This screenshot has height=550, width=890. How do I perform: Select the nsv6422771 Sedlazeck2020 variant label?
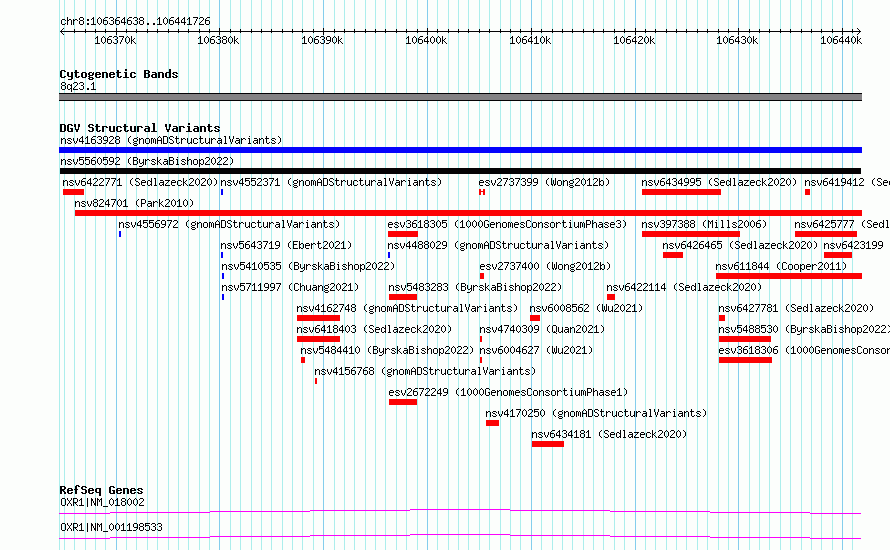pos(140,182)
